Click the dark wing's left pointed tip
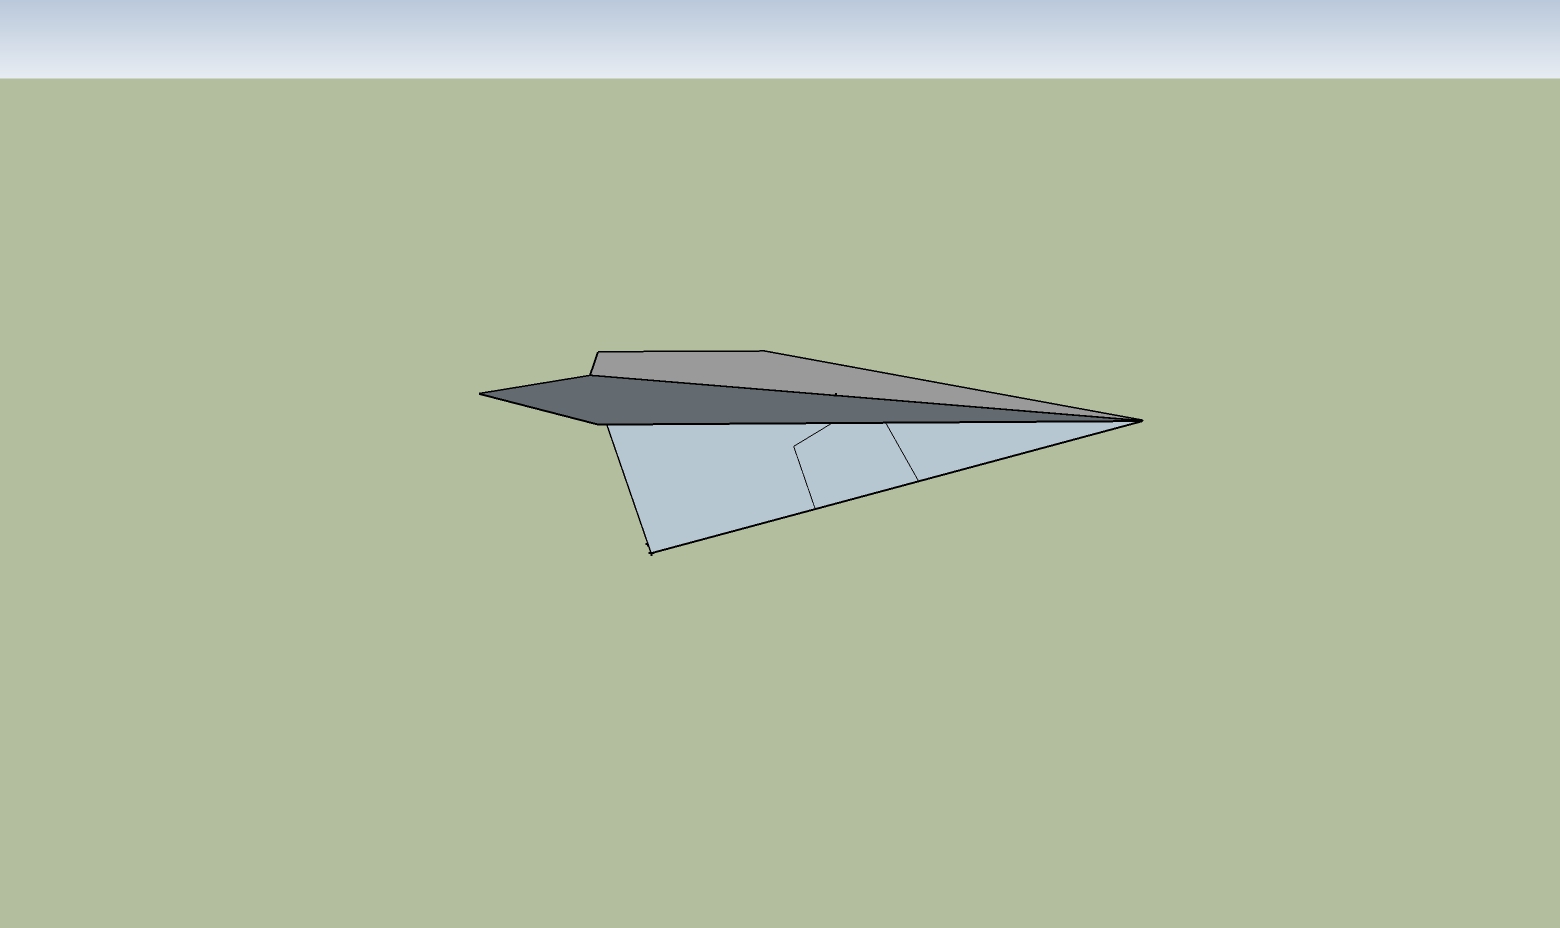1560x928 pixels. [481, 394]
